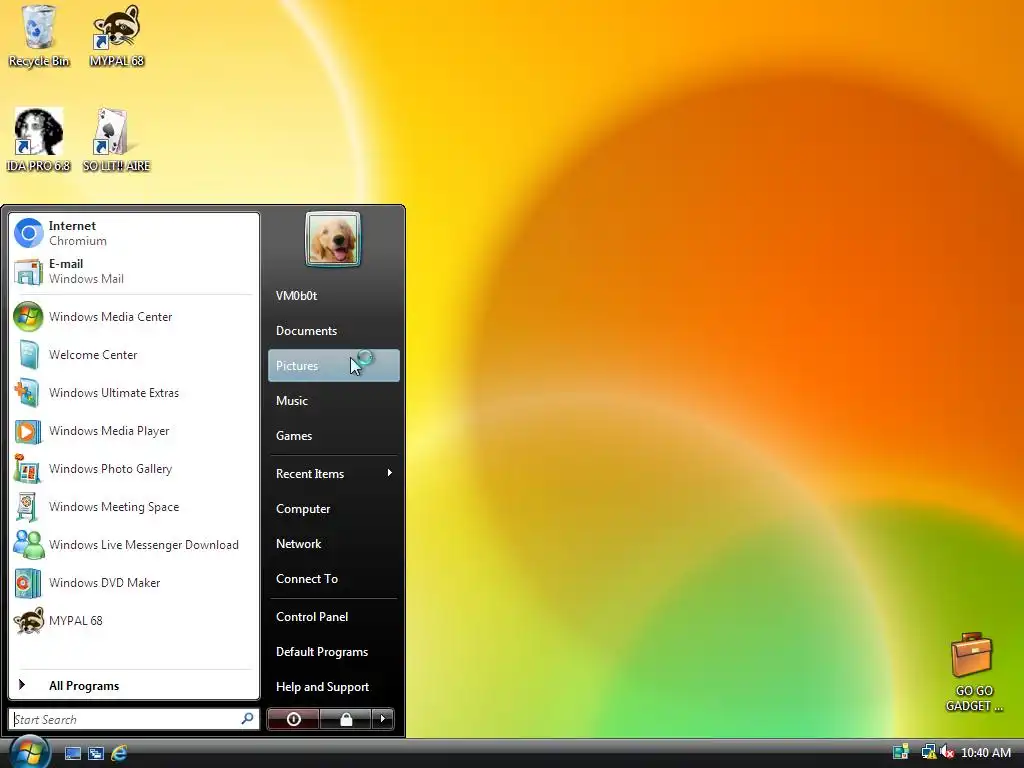Launch Windows Meeting Space
1024x768 pixels.
pyautogui.click(x=134, y=507)
